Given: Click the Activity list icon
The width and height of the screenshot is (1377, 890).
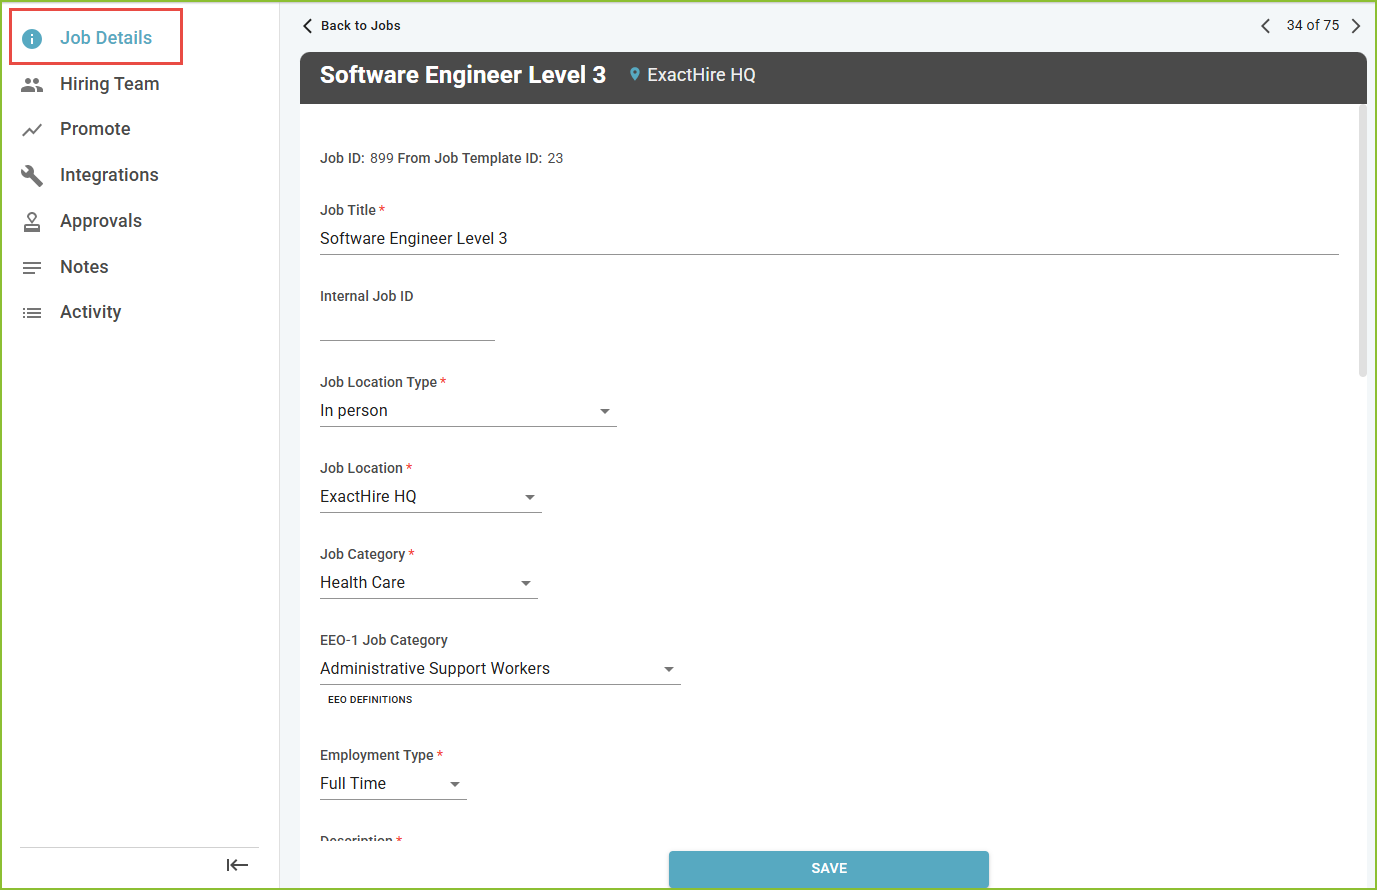Looking at the screenshot, I should pyautogui.click(x=32, y=313).
